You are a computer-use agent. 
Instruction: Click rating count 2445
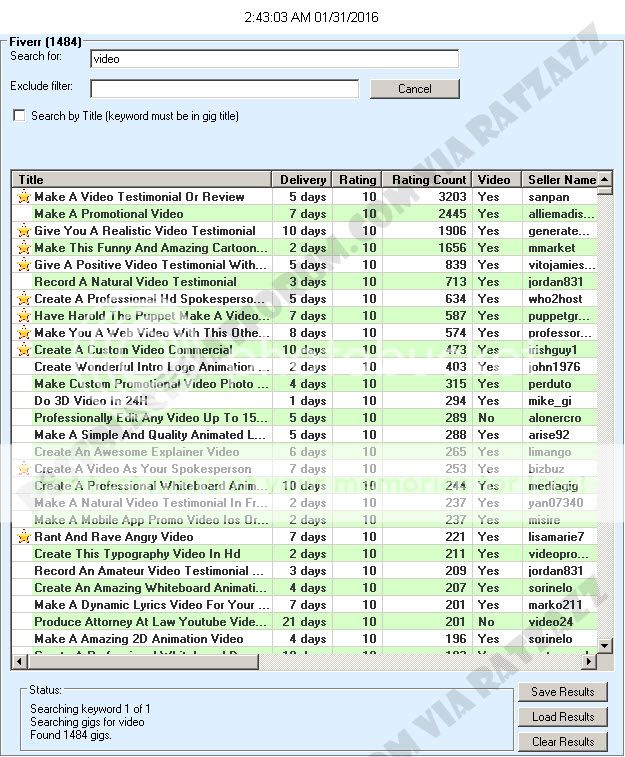pyautogui.click(x=452, y=214)
